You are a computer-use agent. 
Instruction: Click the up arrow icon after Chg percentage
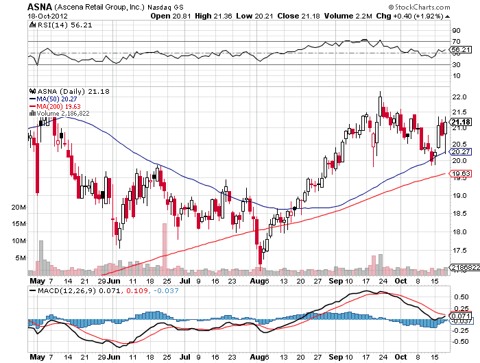pos(447,16)
